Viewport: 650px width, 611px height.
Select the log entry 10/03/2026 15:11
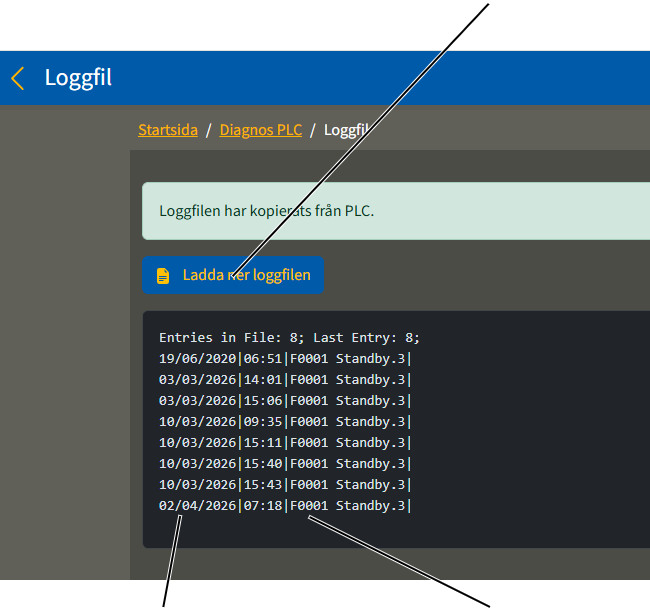285,443
